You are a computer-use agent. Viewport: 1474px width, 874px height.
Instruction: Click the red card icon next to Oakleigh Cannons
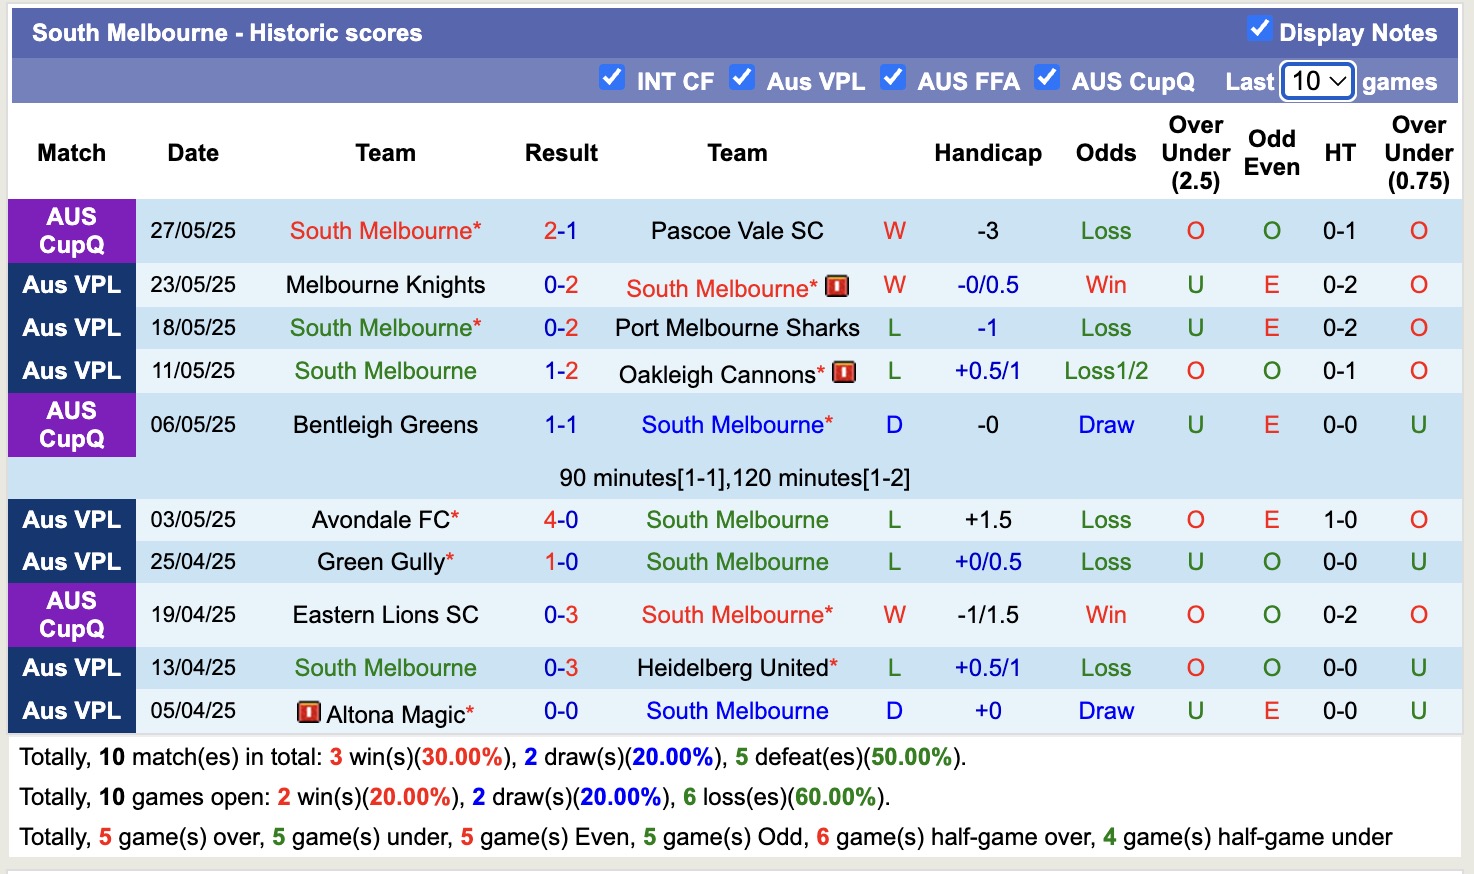(x=845, y=371)
